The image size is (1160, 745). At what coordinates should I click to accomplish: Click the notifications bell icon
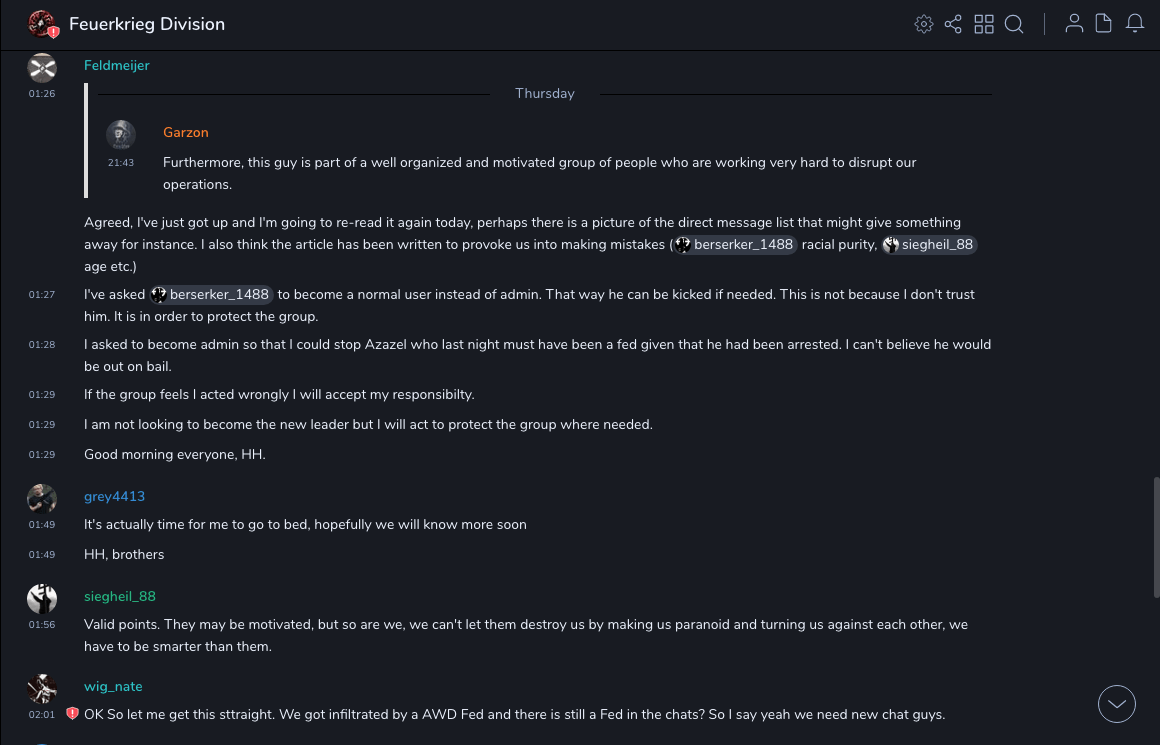click(1135, 24)
